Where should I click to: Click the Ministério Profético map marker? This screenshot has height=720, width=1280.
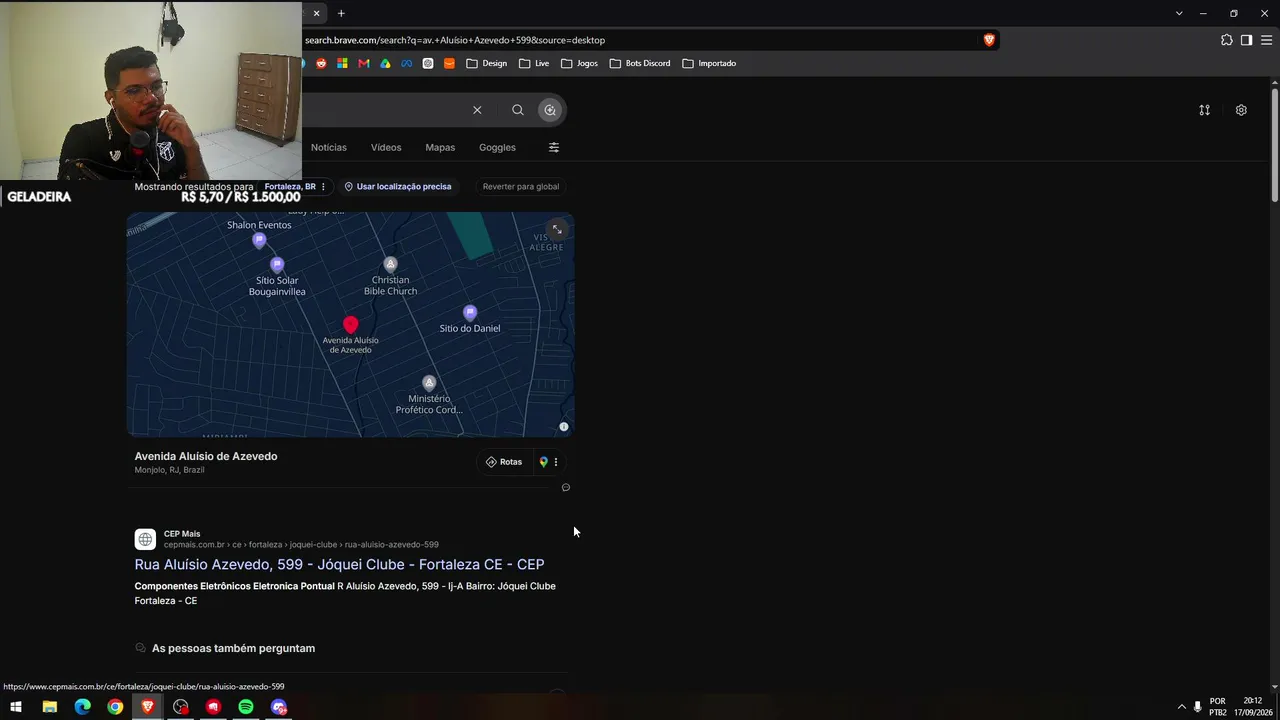(x=429, y=383)
